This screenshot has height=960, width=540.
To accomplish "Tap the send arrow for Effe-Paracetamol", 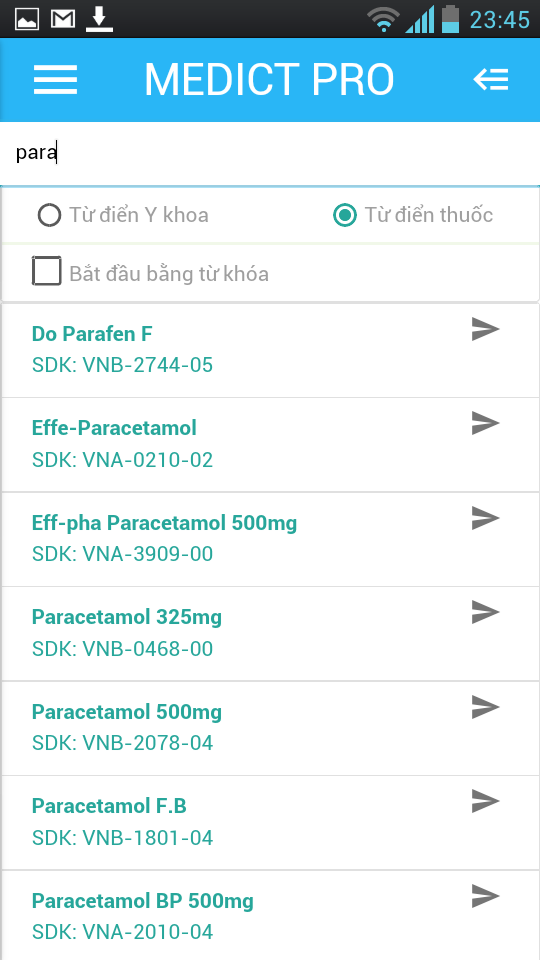I will coord(486,424).
